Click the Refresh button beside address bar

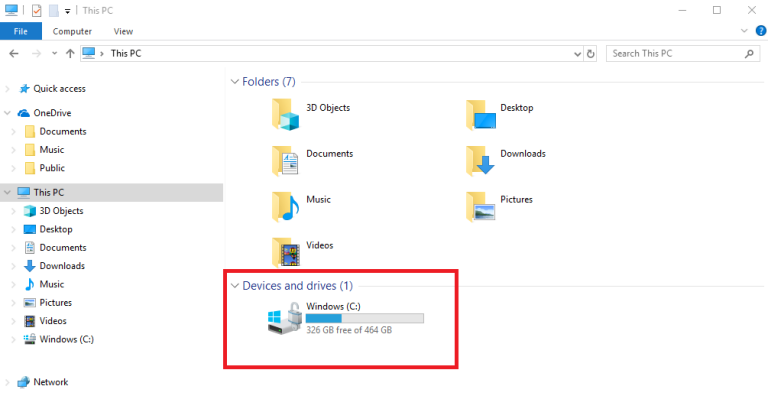[591, 54]
